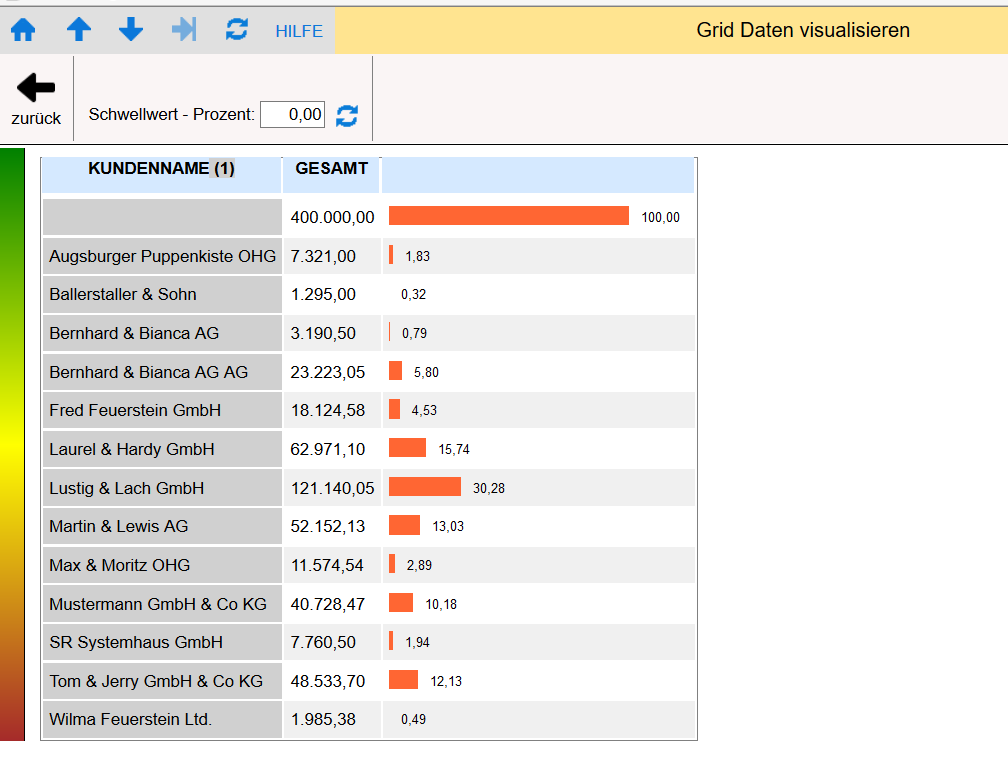Click the Tom & Jerry GmbH & Co KG row
This screenshot has height=758, width=1008.
coord(156,681)
